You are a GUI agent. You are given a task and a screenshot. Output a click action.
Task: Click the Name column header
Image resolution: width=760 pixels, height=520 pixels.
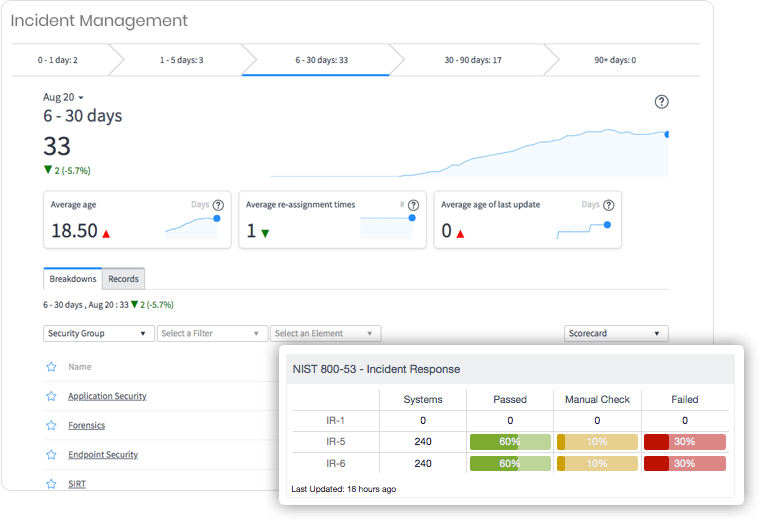click(80, 367)
